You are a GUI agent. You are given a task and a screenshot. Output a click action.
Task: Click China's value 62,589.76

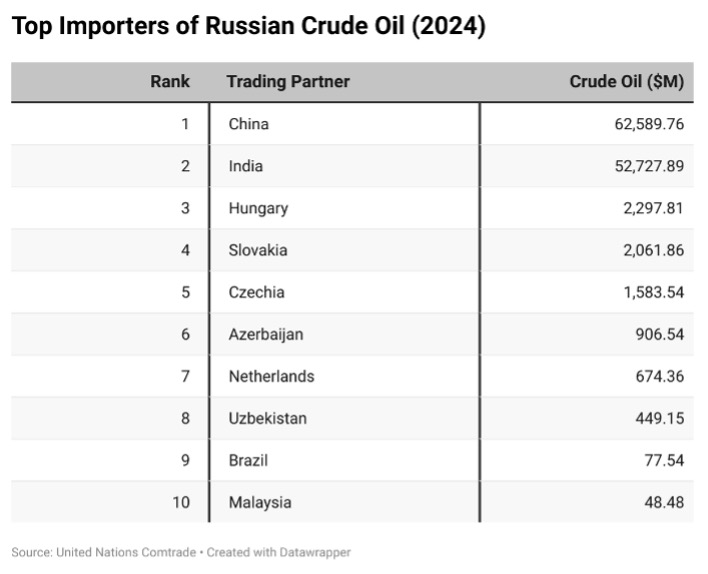click(x=649, y=124)
